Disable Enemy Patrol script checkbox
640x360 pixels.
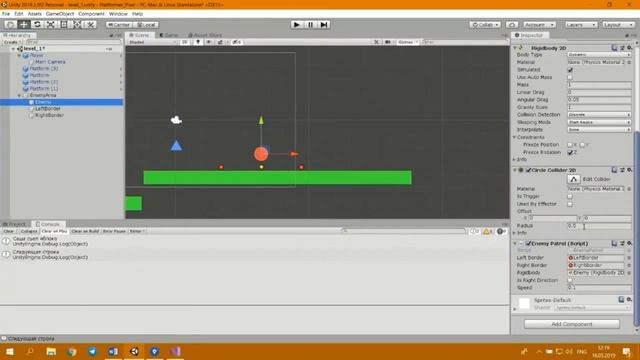click(529, 243)
